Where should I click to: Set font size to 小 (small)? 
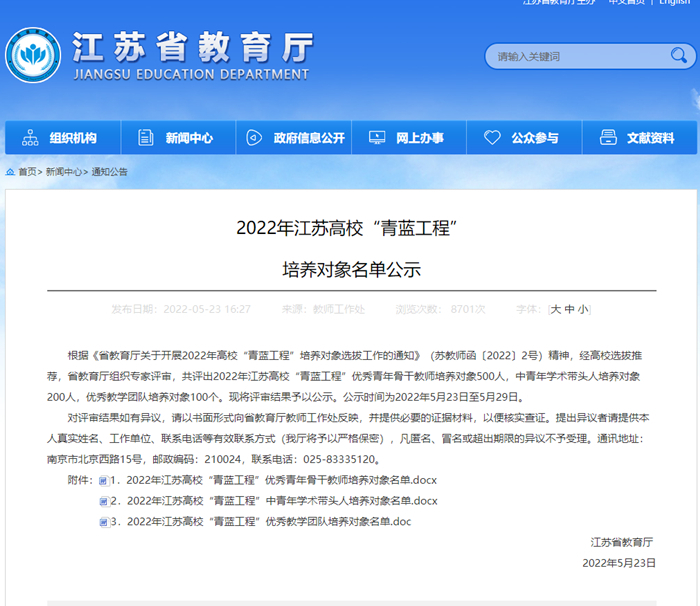(x=582, y=310)
